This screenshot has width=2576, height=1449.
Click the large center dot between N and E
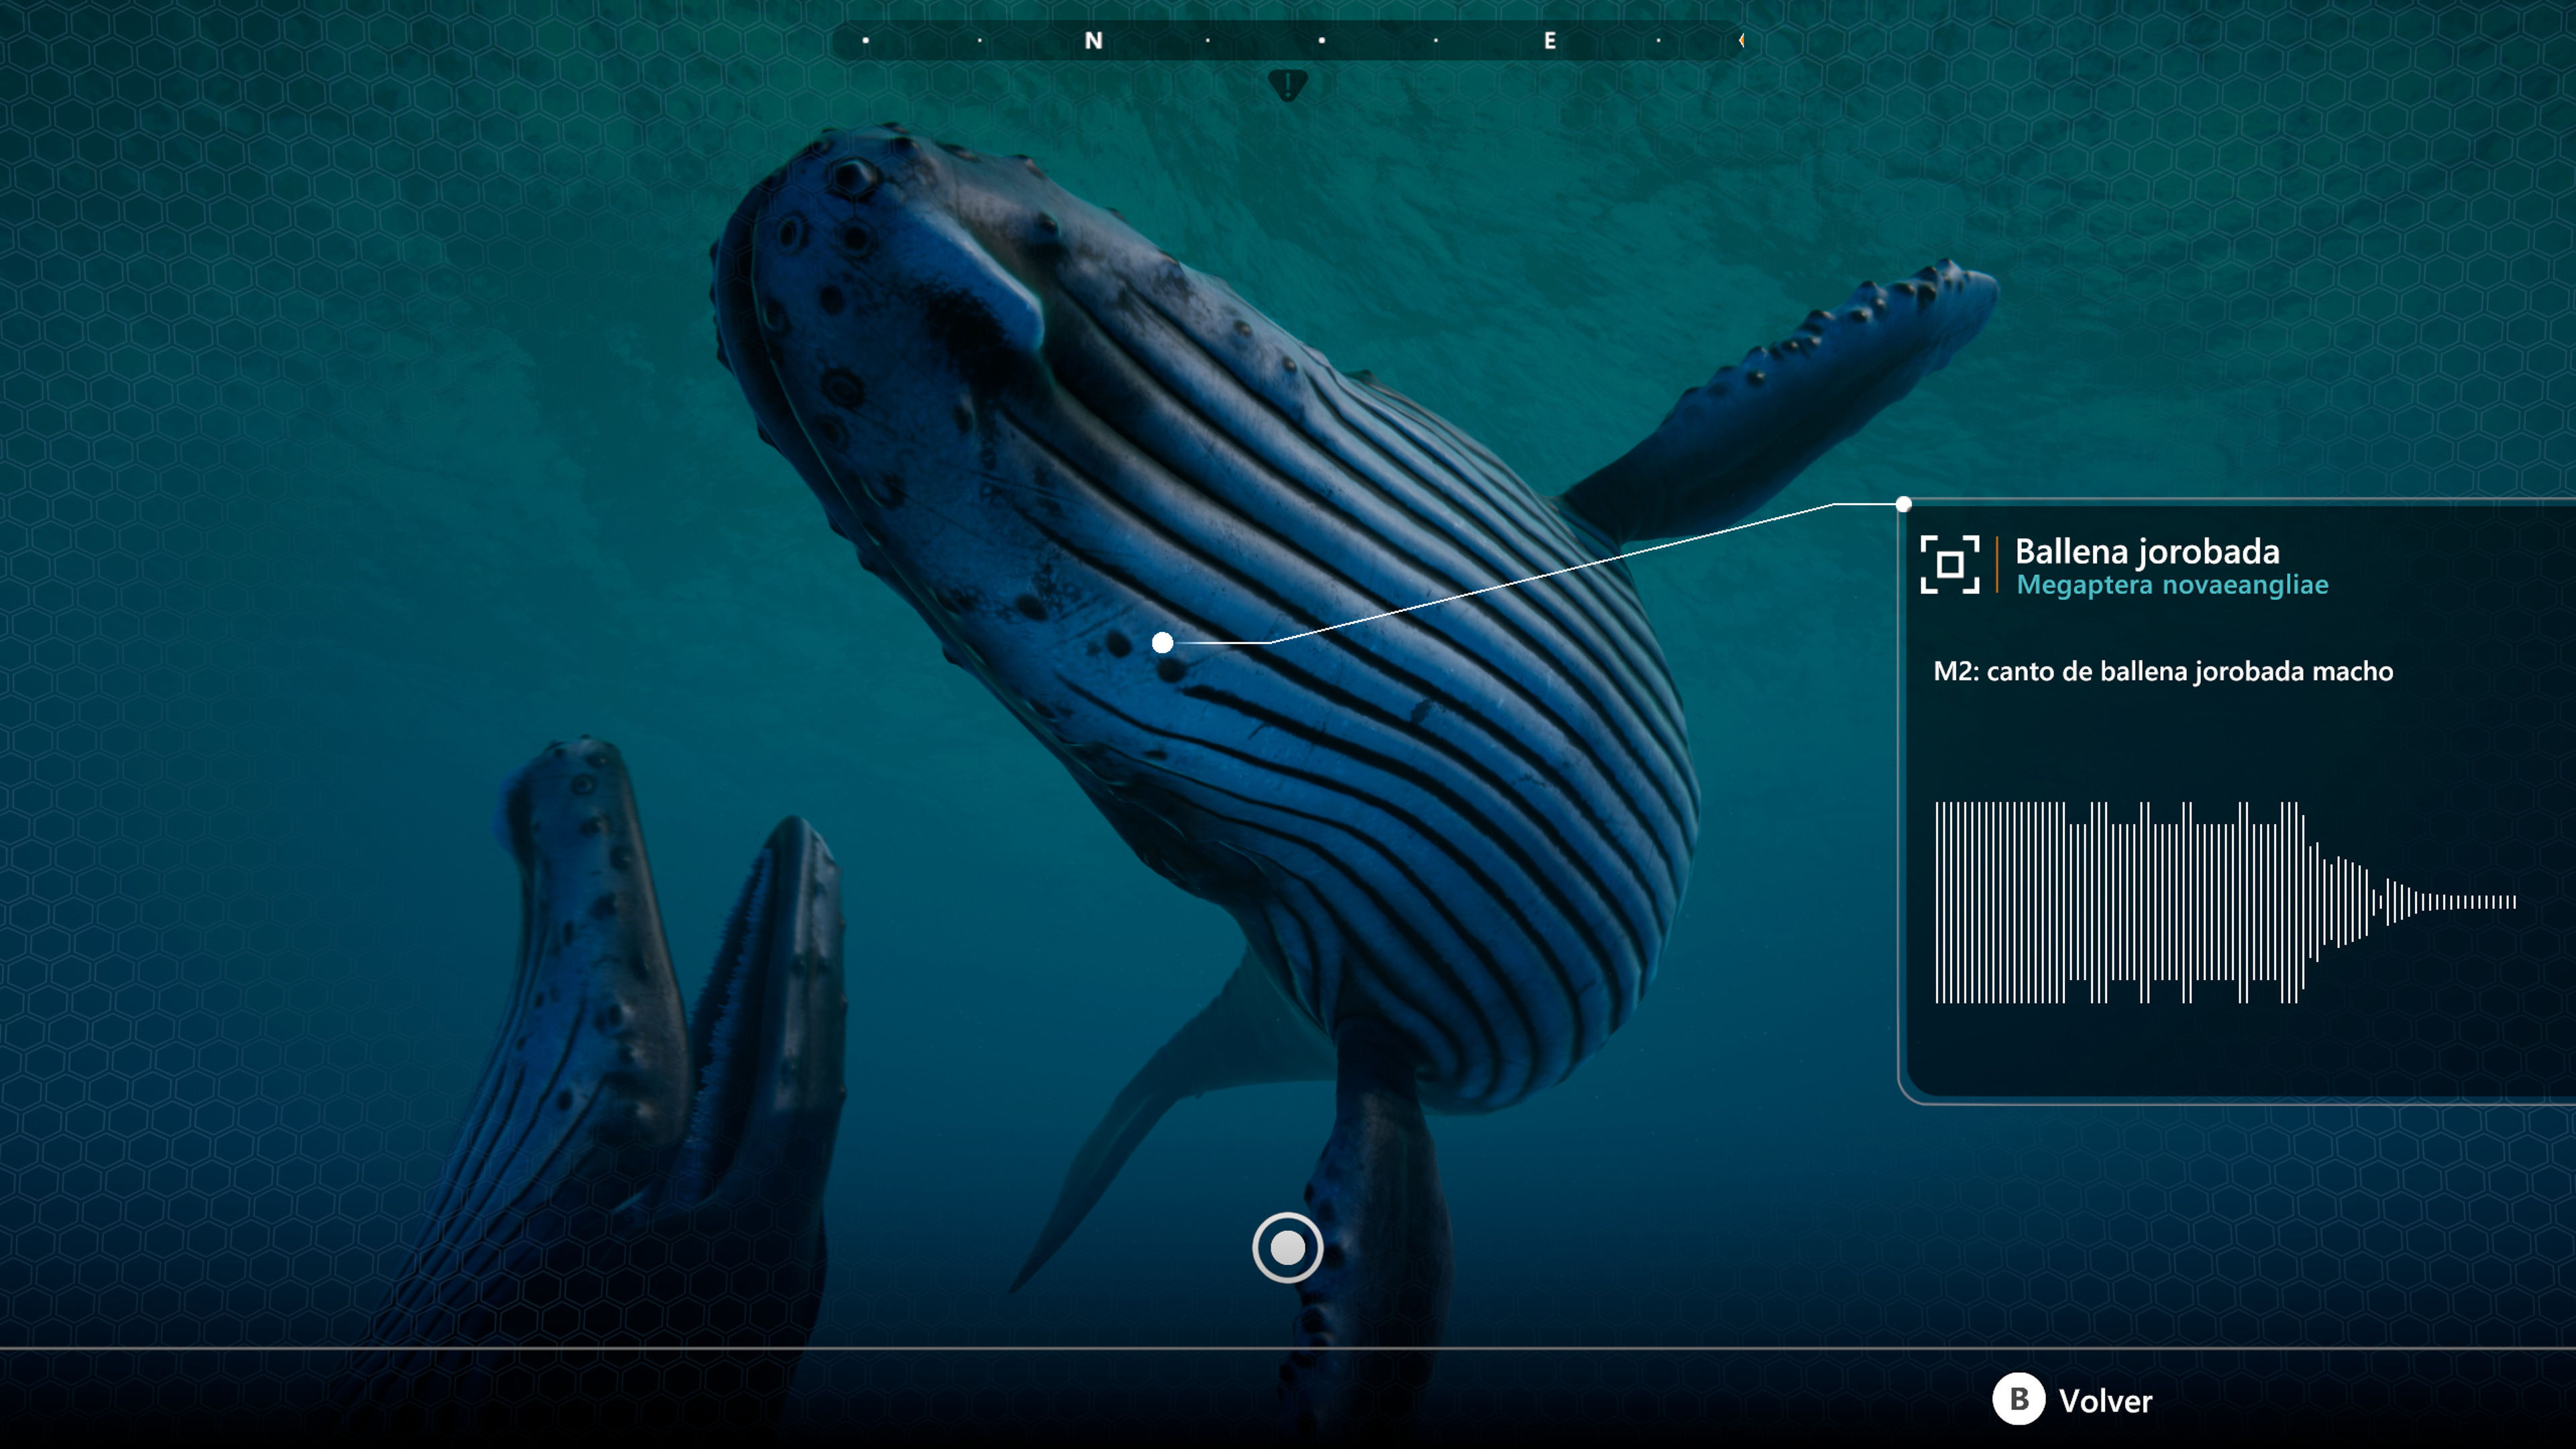pos(1322,41)
